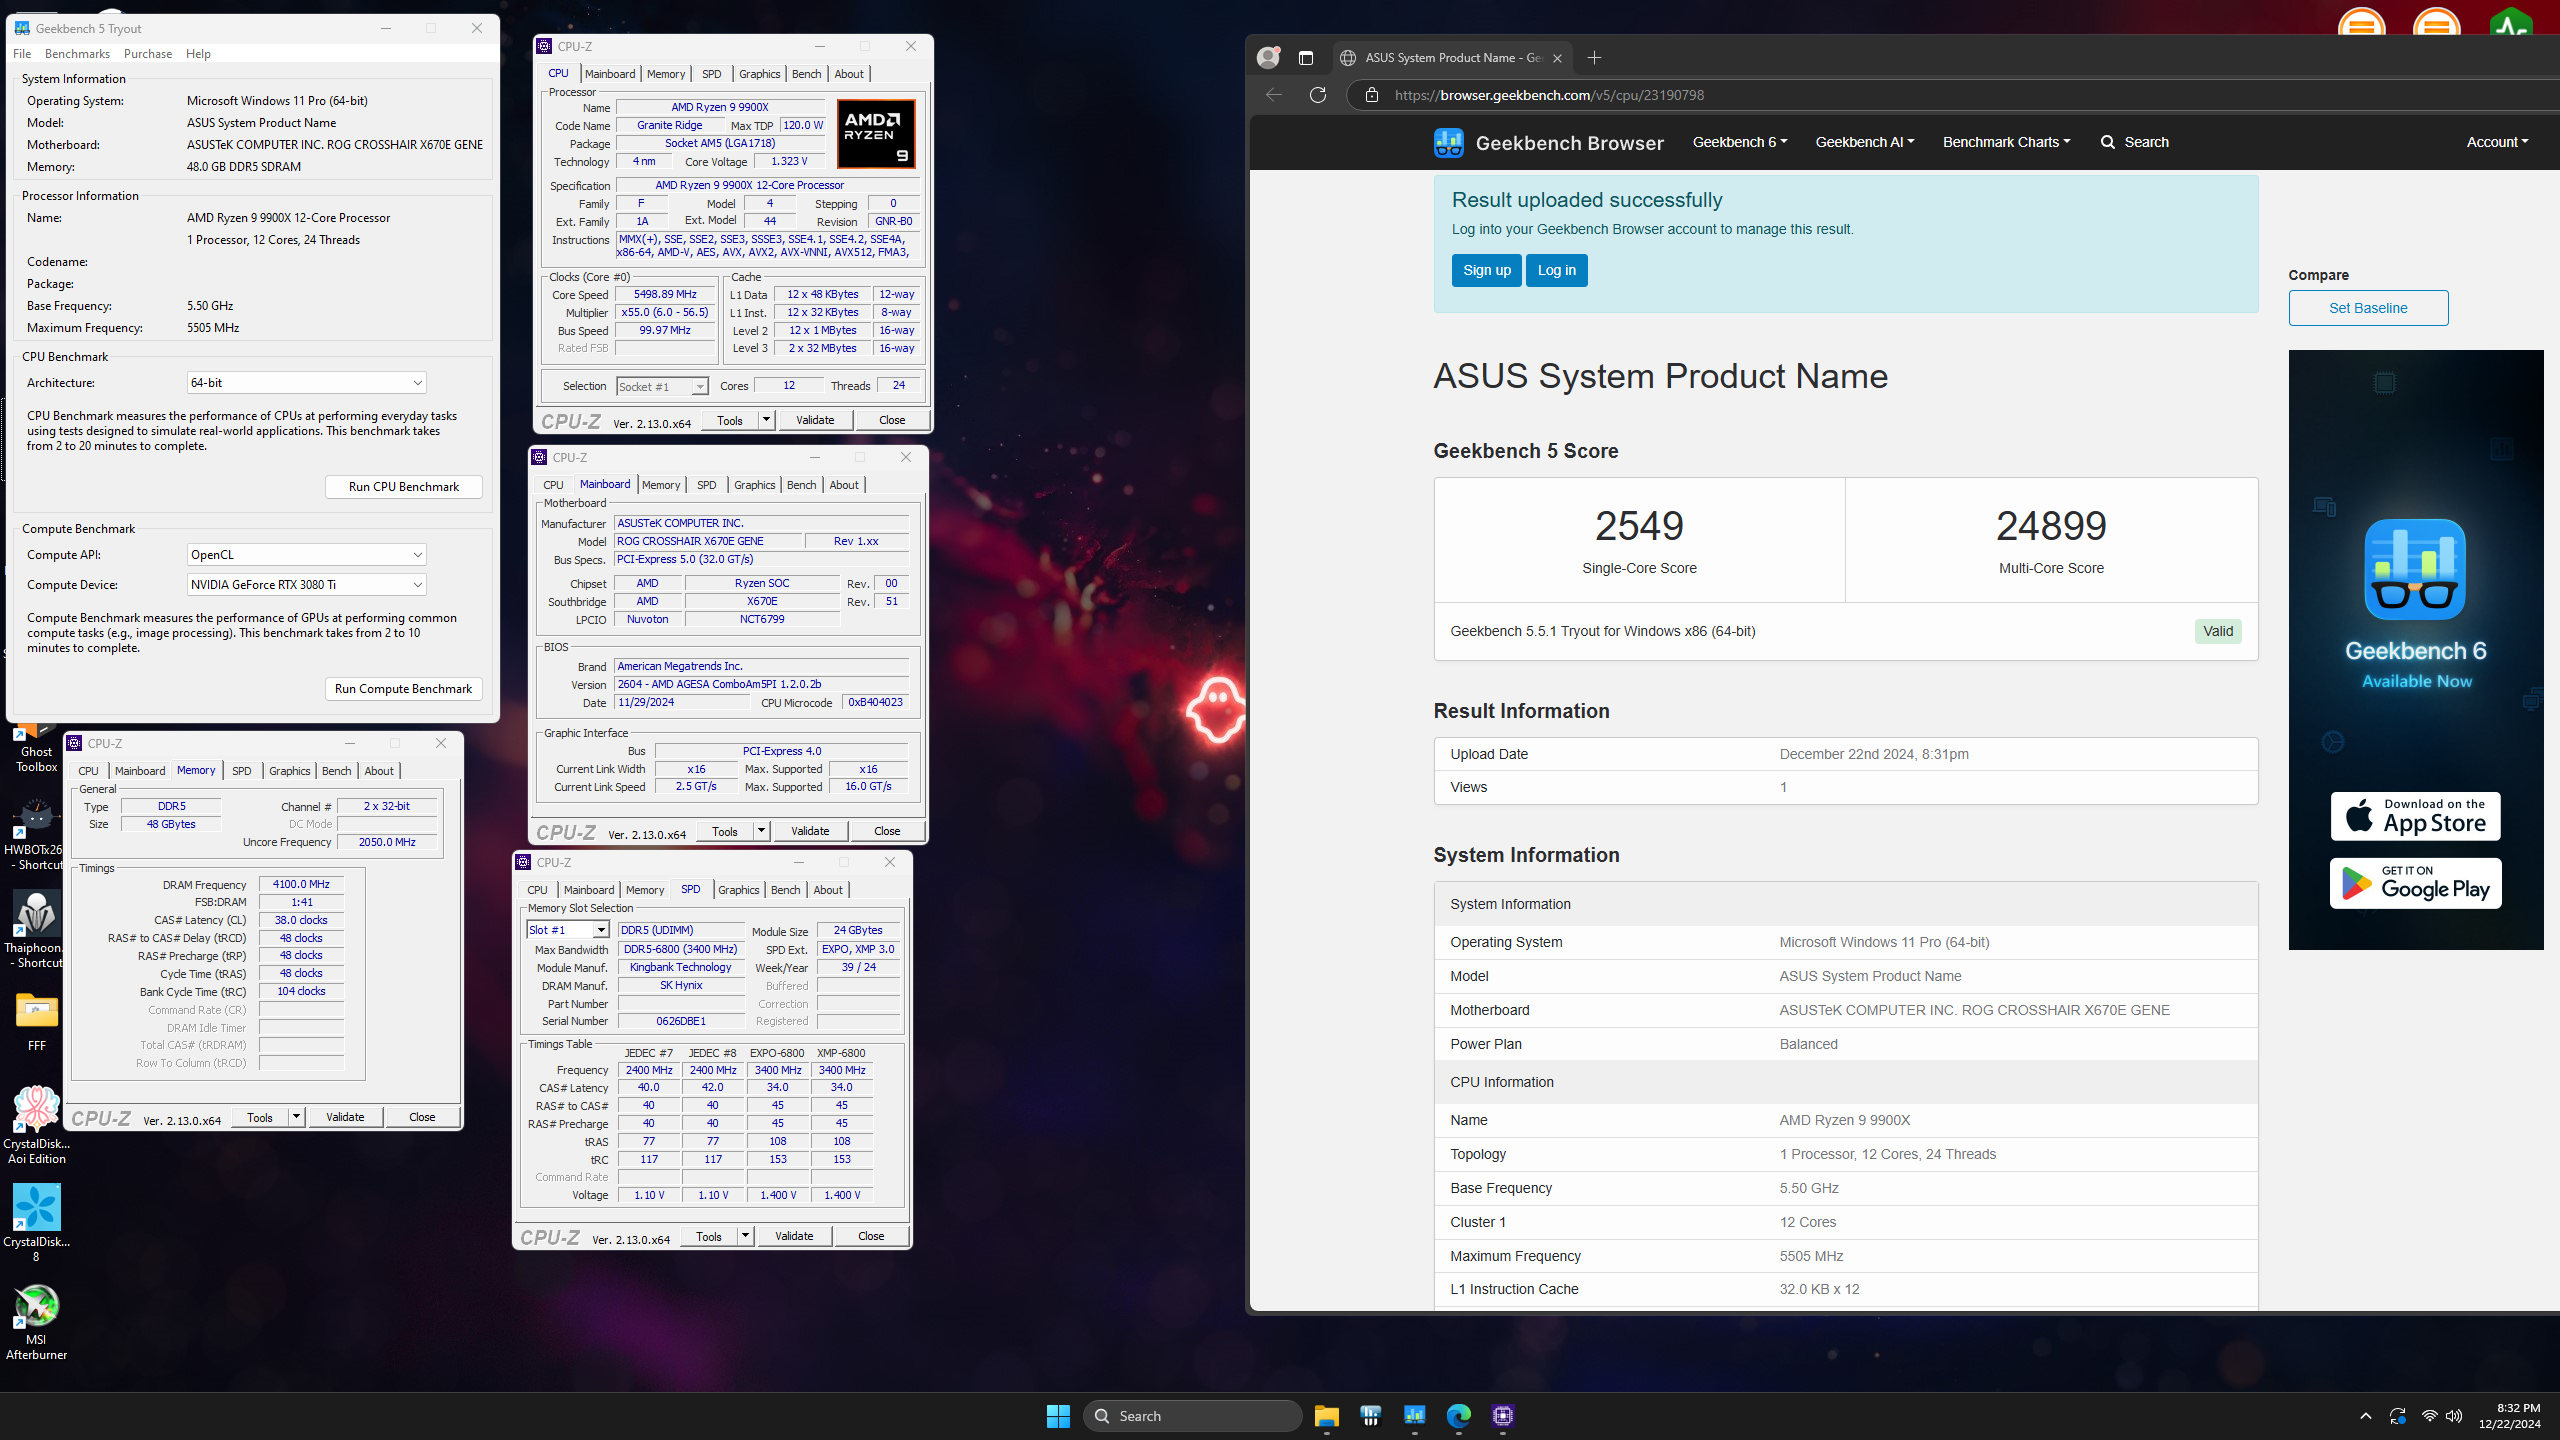This screenshot has height=1440, width=2560.
Task: Switch to Bench tab in CPU-Z CPU window
Action: [806, 74]
